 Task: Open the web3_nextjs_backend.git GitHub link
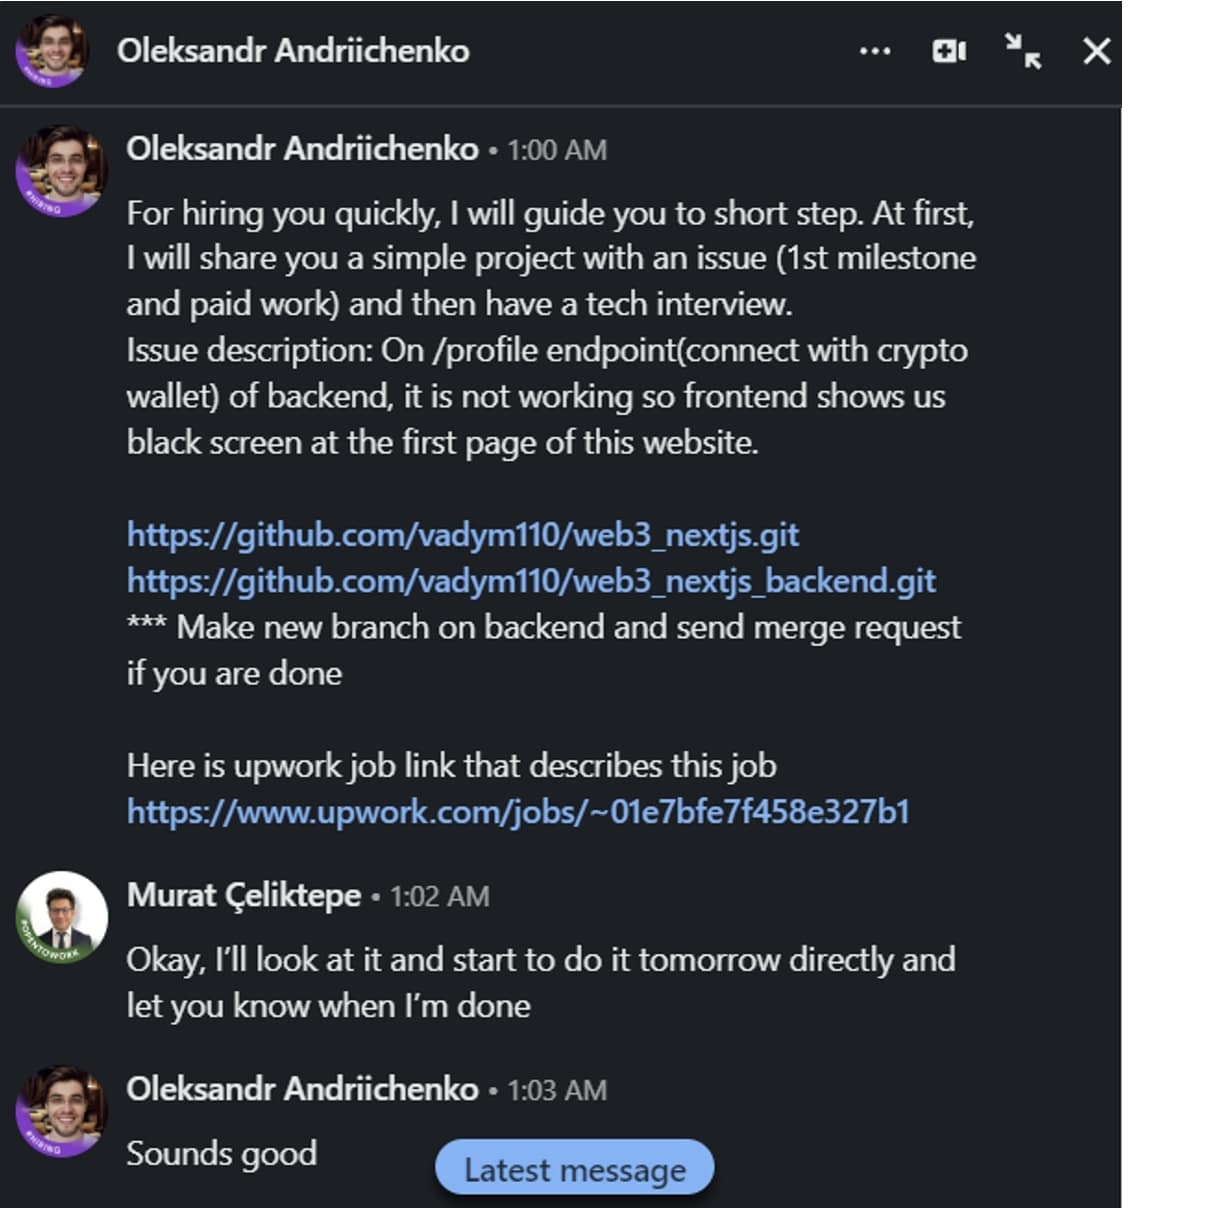[x=531, y=581]
